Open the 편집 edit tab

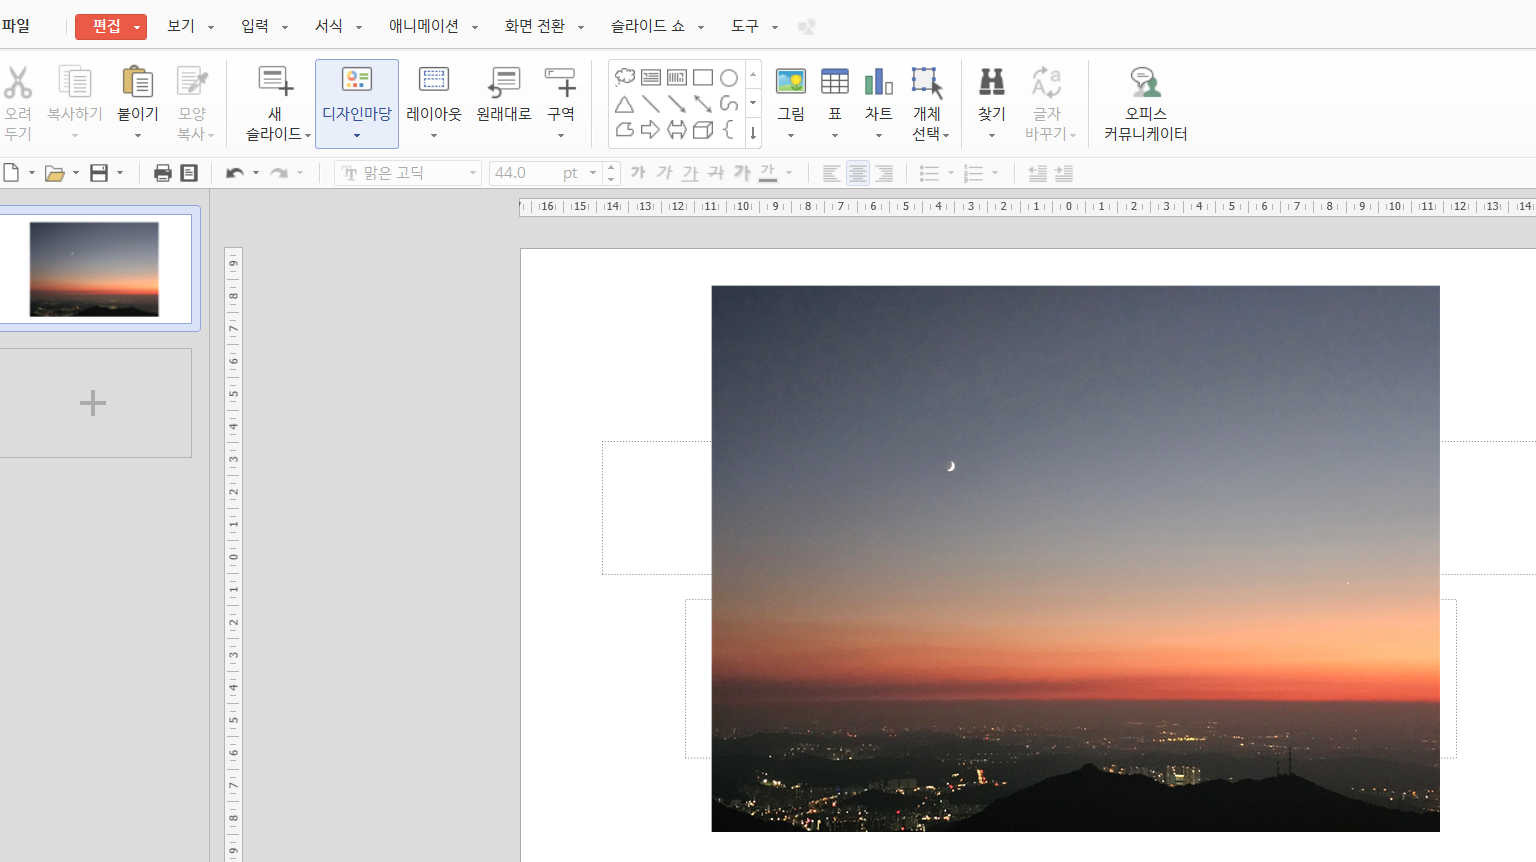click(111, 27)
